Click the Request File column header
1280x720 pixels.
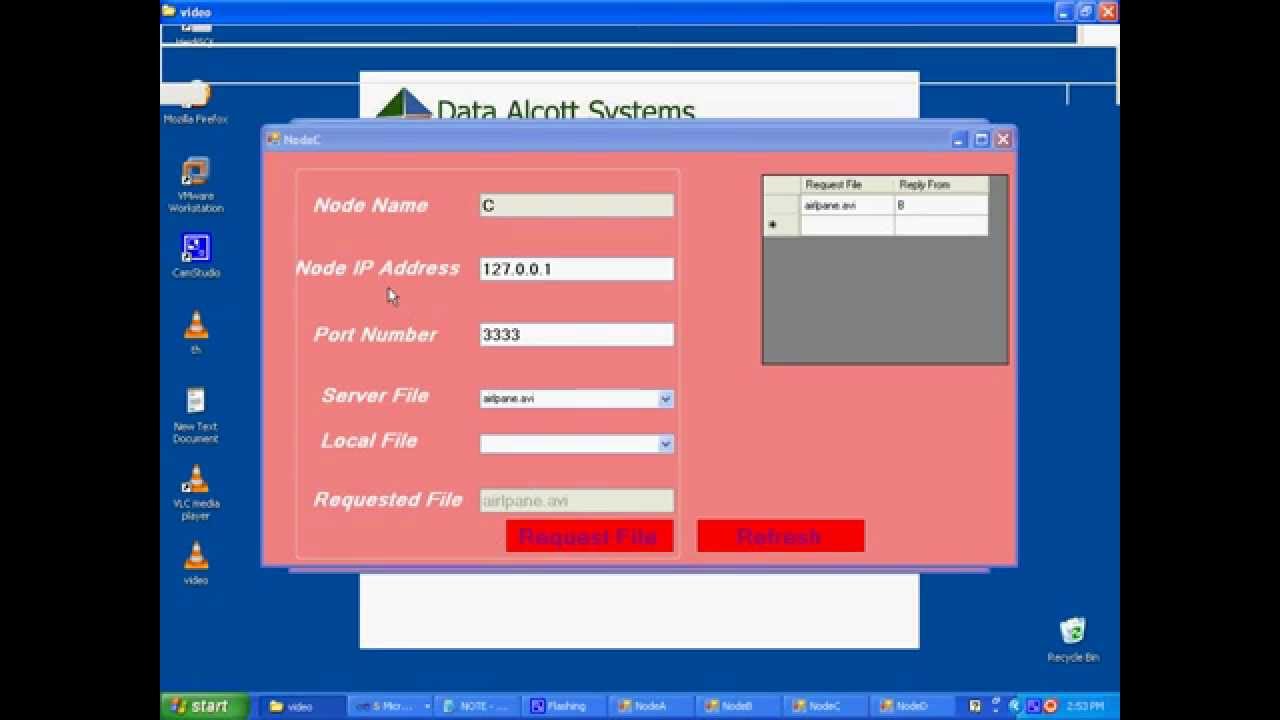tap(848, 185)
